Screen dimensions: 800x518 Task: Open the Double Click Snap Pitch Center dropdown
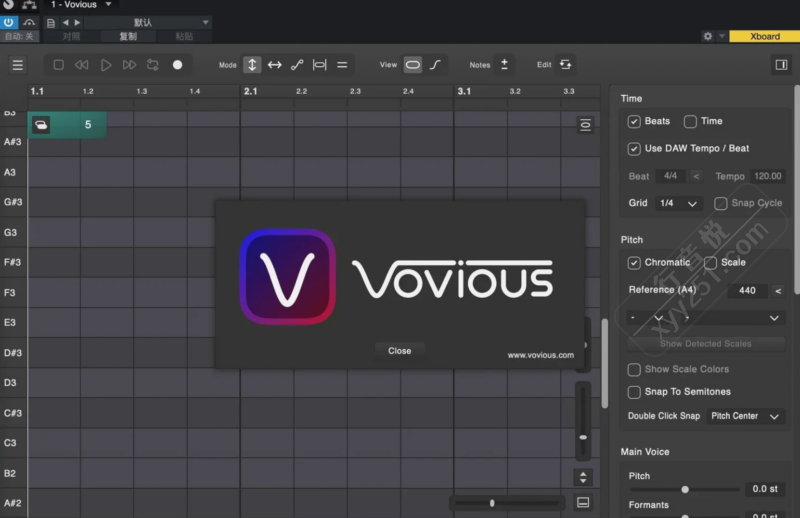click(745, 416)
